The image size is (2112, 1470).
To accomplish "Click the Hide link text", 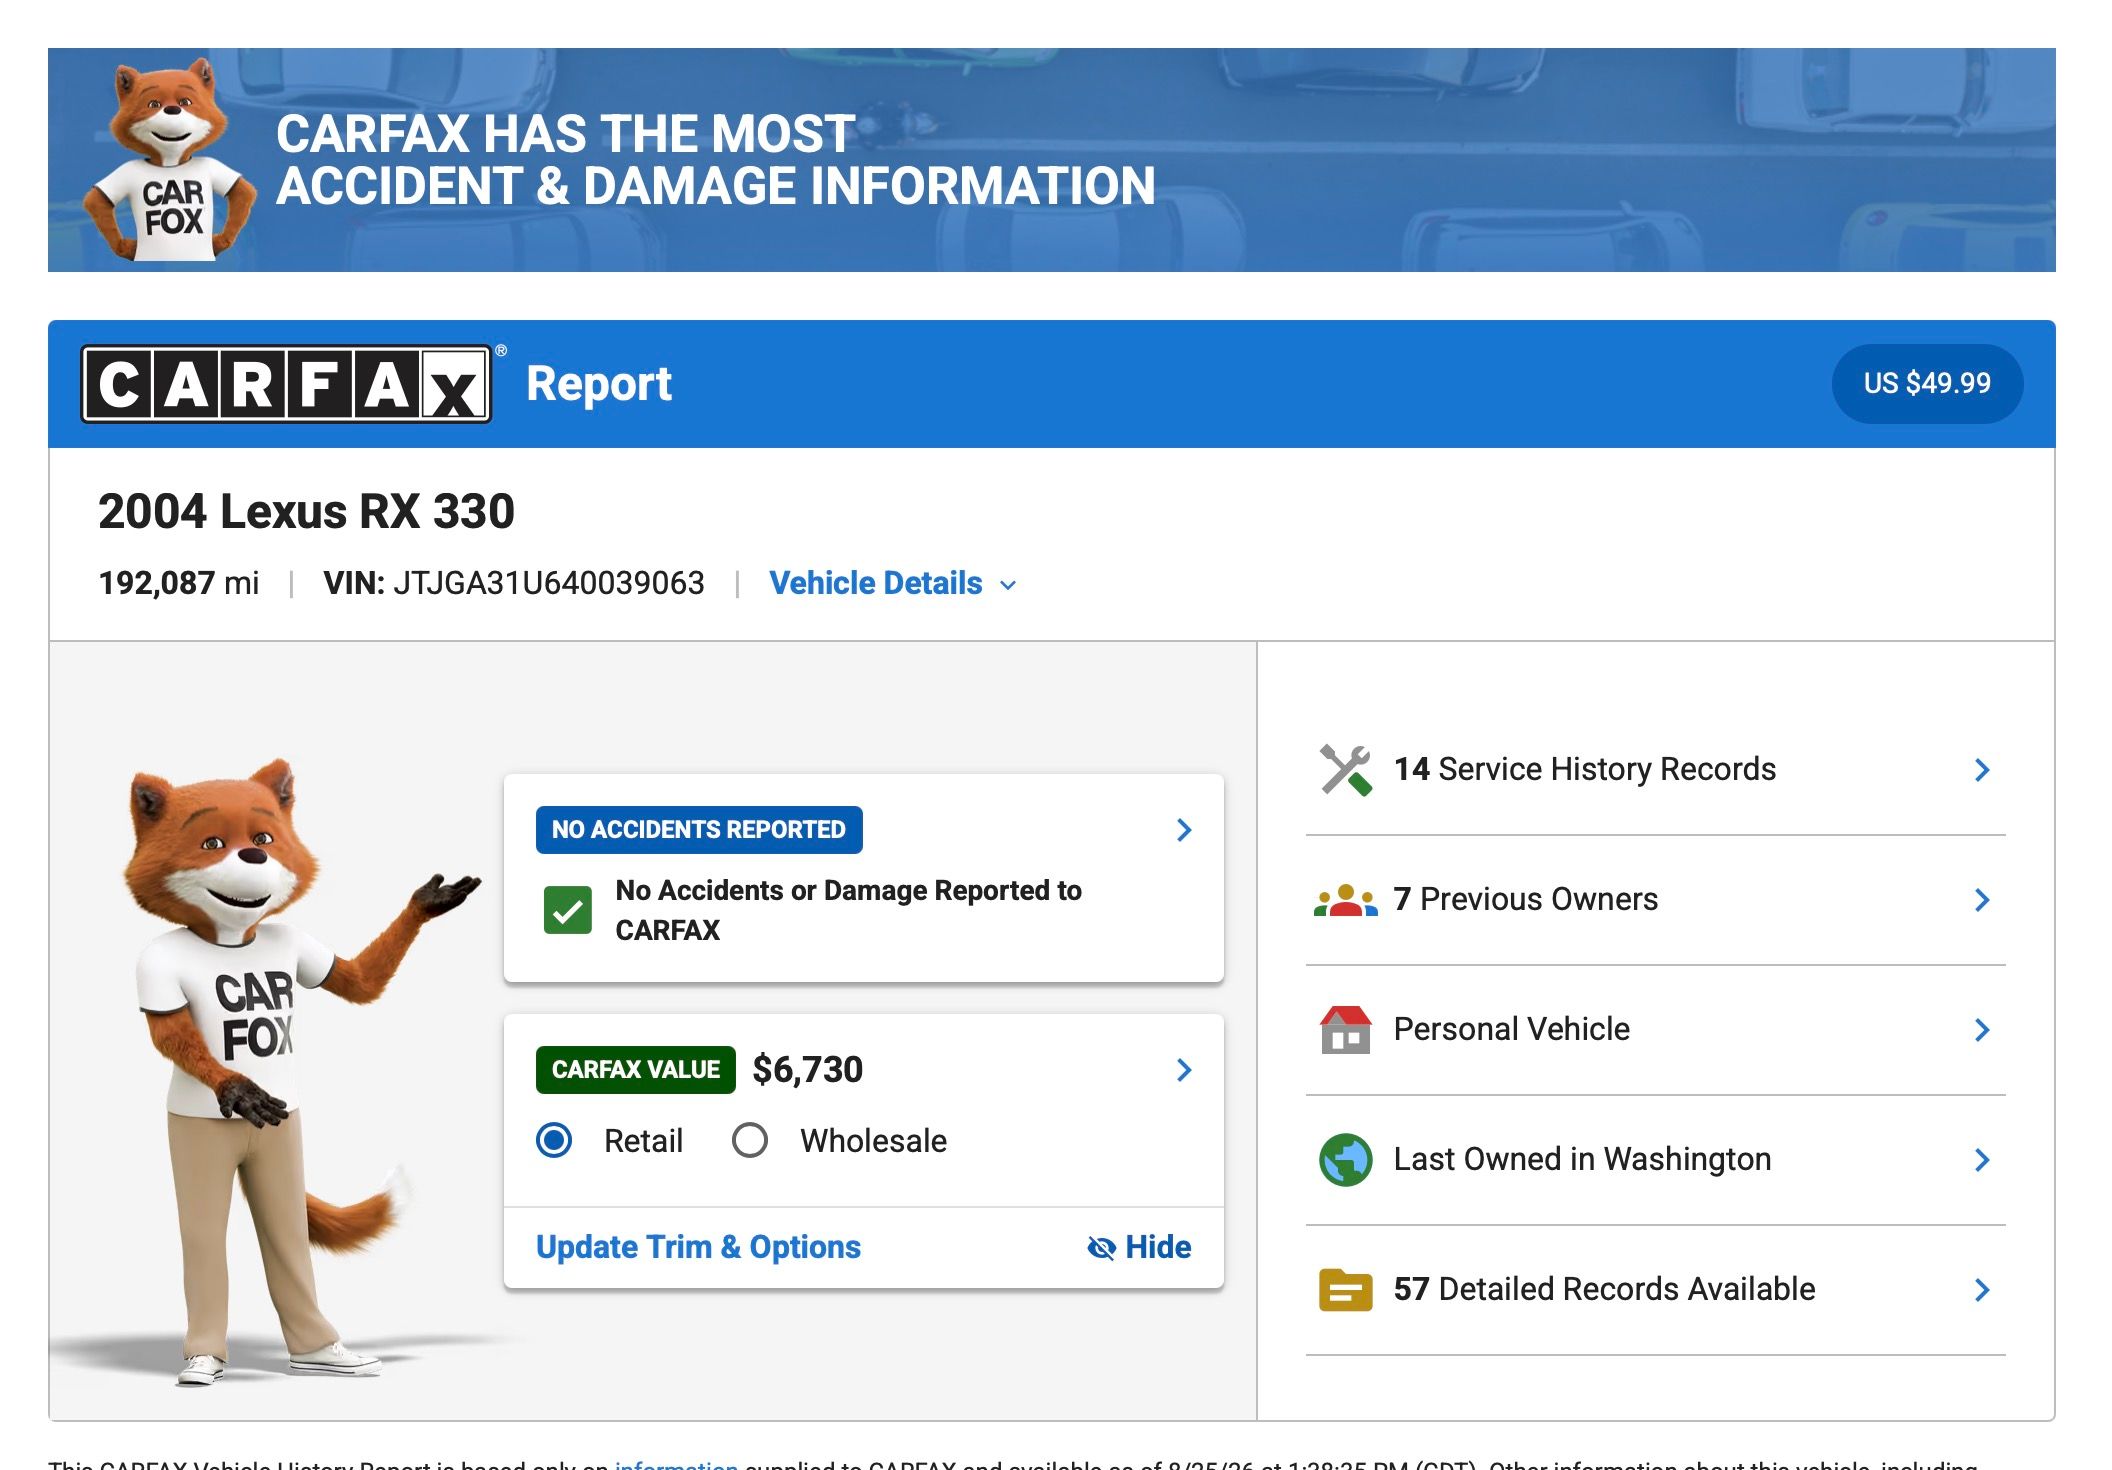I will (1158, 1247).
